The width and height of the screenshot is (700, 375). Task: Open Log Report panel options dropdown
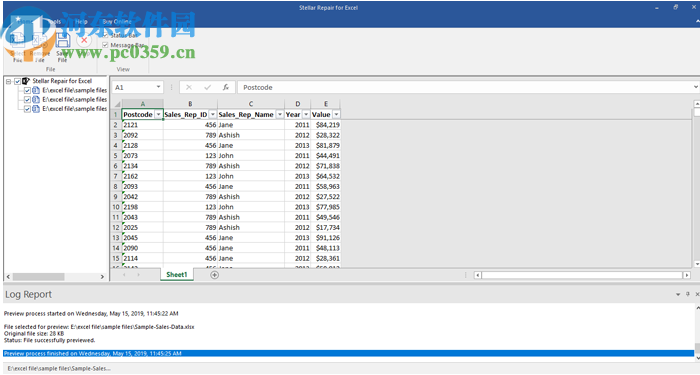[x=678, y=294]
